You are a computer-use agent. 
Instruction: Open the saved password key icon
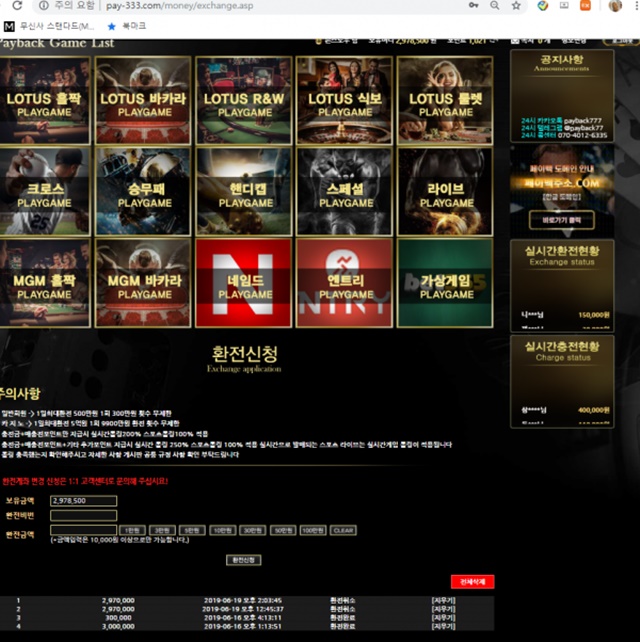(x=474, y=5)
